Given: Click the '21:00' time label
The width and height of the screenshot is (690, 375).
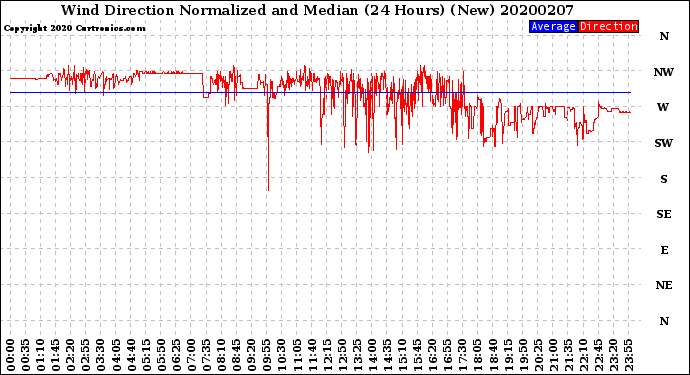Looking at the screenshot, I should coord(553,355).
